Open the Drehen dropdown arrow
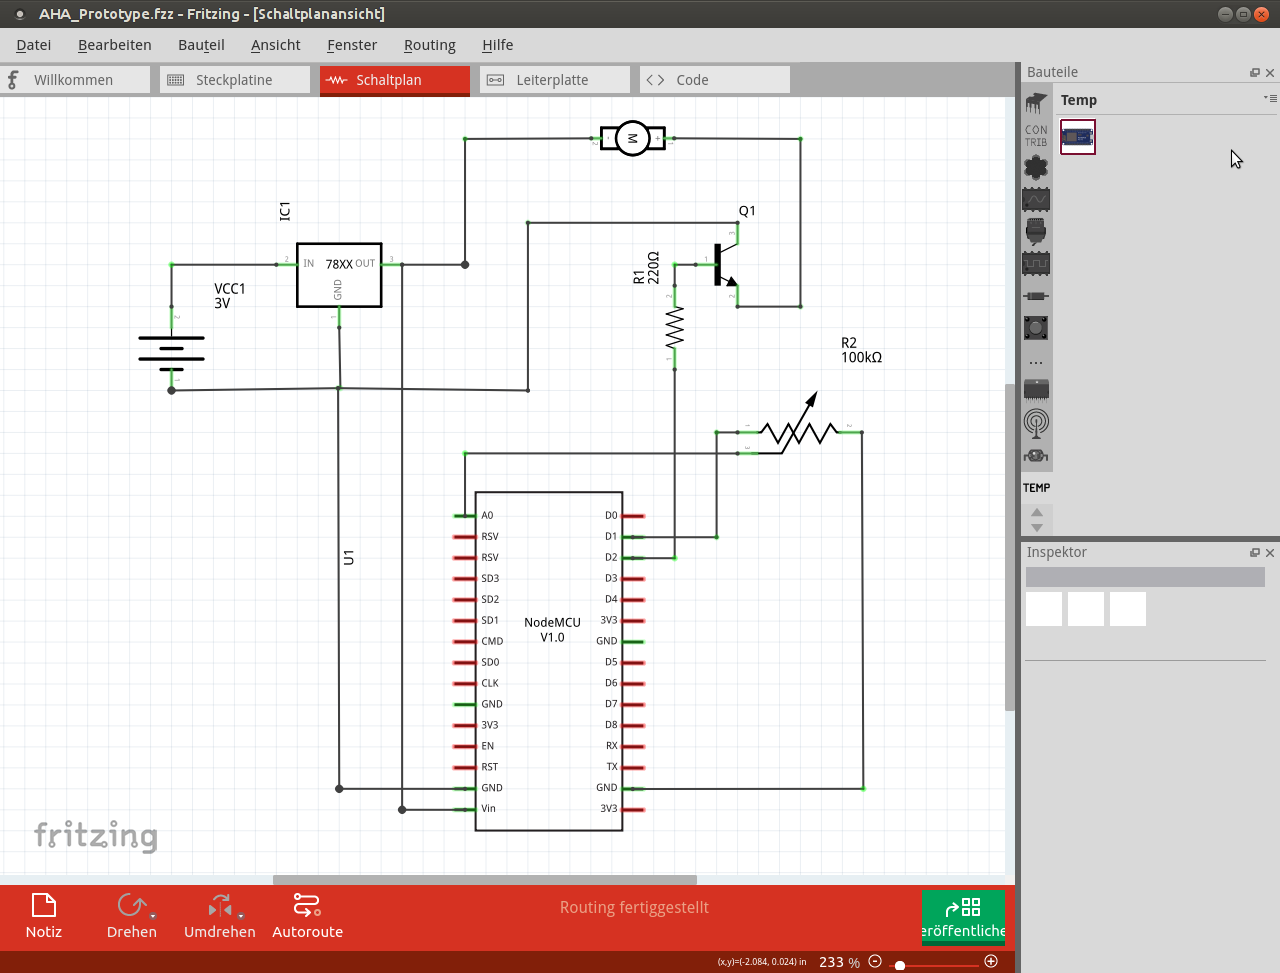 (153, 915)
